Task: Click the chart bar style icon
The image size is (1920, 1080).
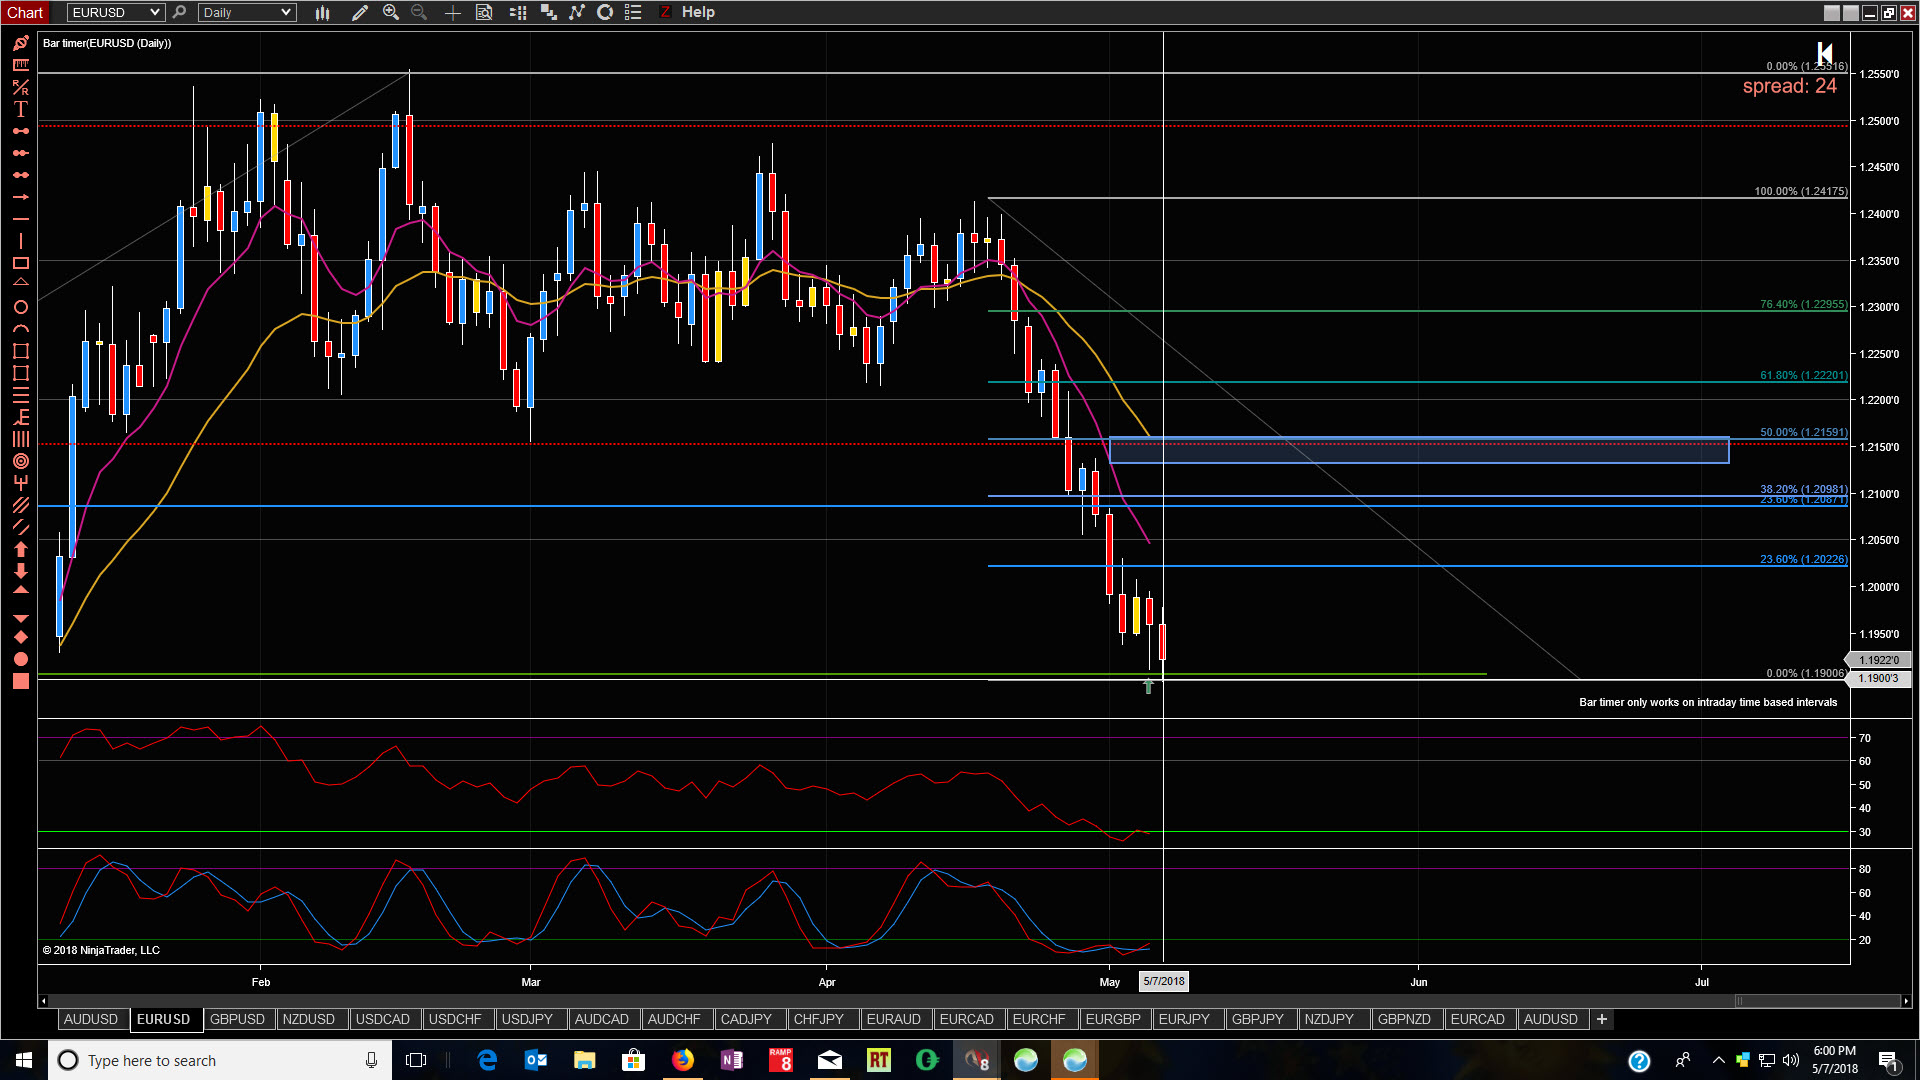Action: (x=322, y=12)
